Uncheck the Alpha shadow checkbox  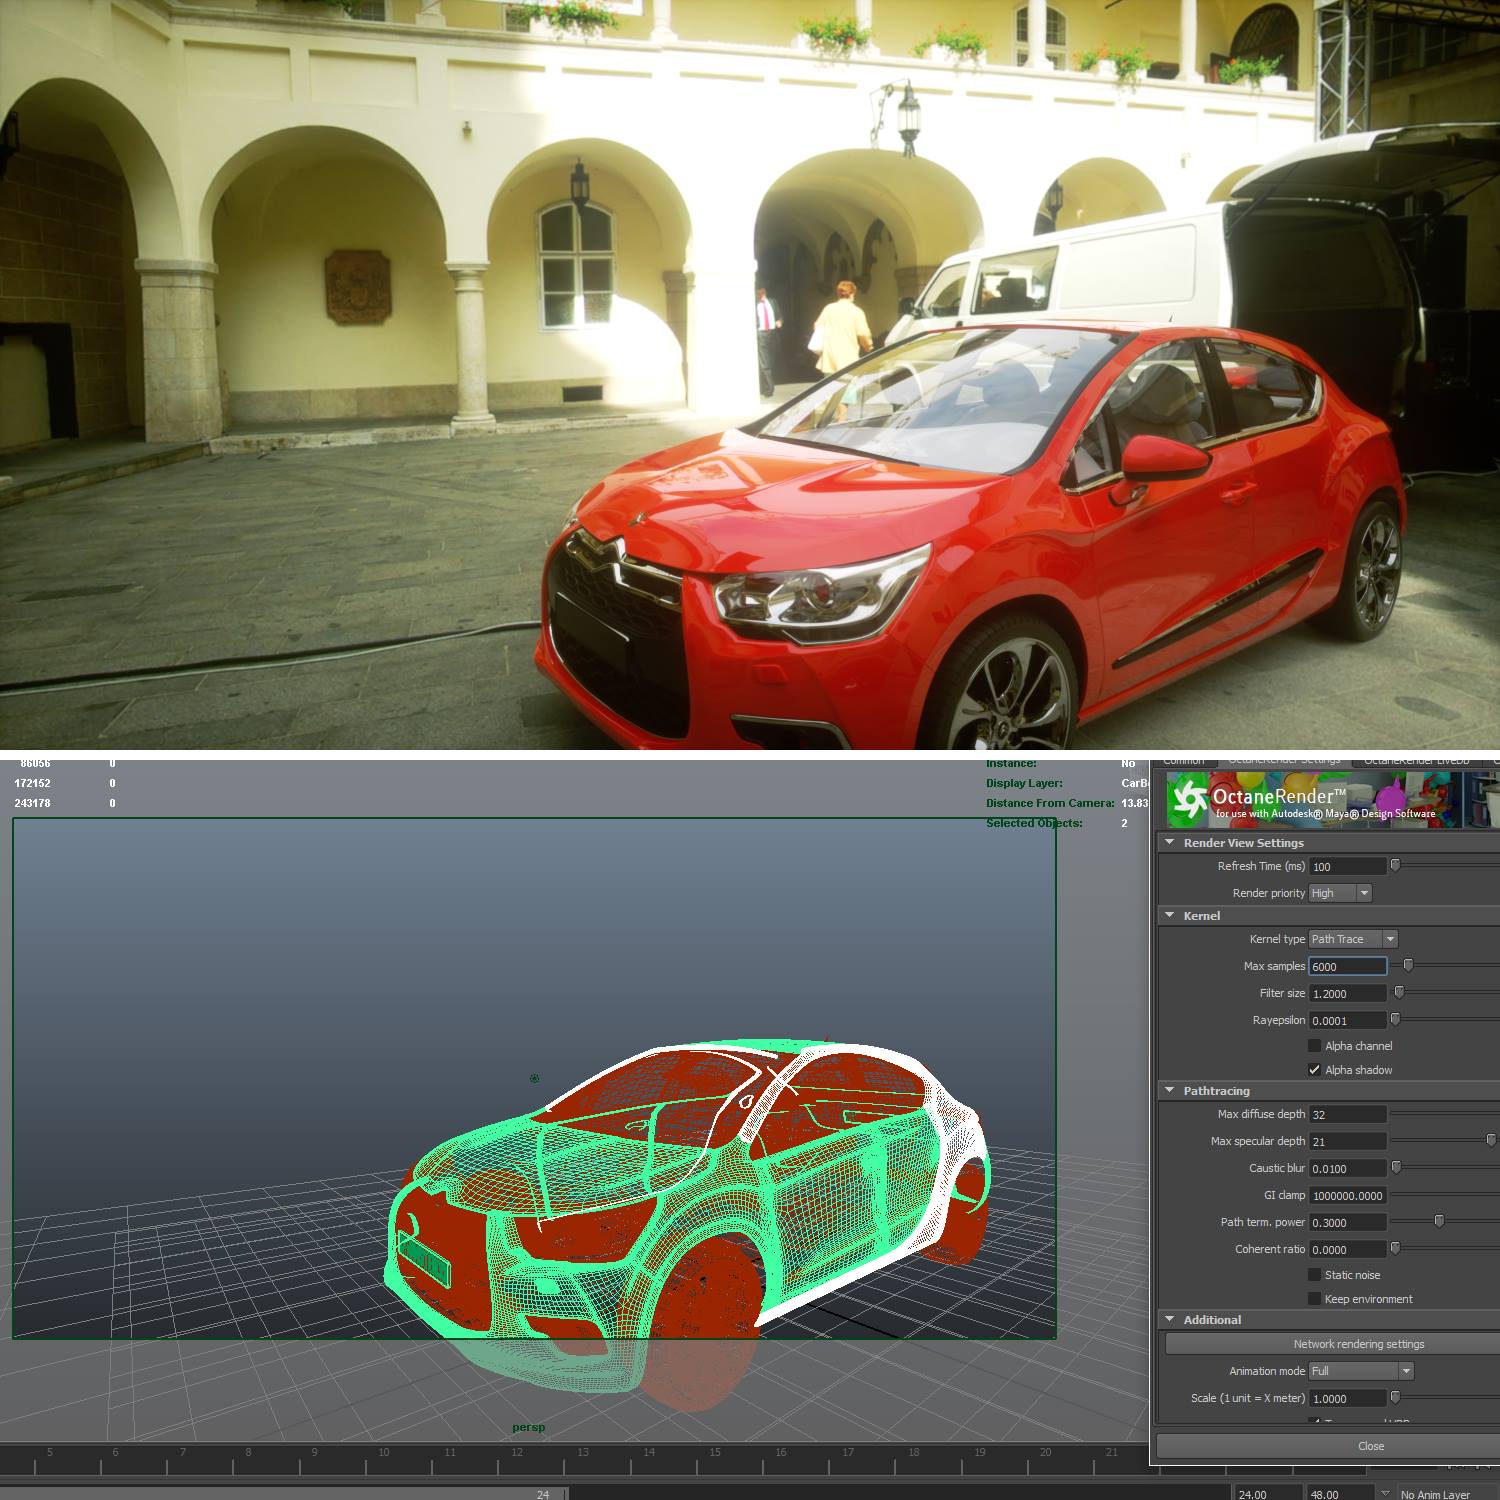point(1314,1070)
